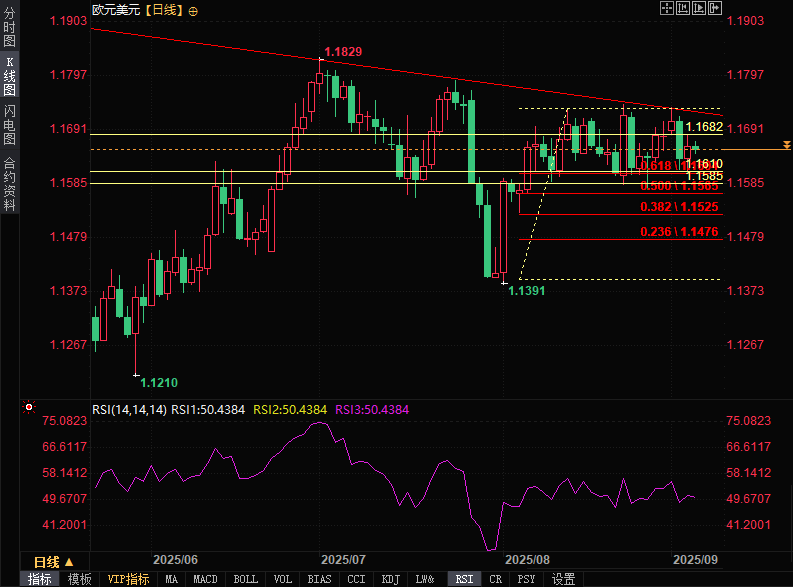Open the 合约资料 side tab
The height and width of the screenshot is (587, 793).
pos(9,184)
